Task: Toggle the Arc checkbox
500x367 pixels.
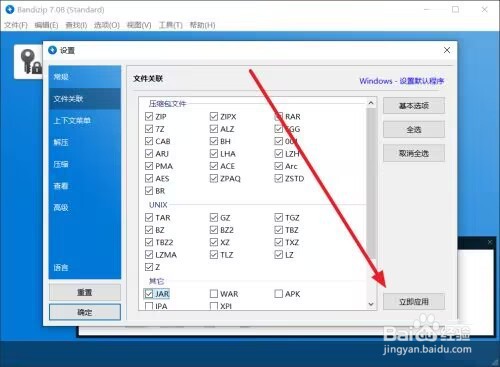Action: 279,166
